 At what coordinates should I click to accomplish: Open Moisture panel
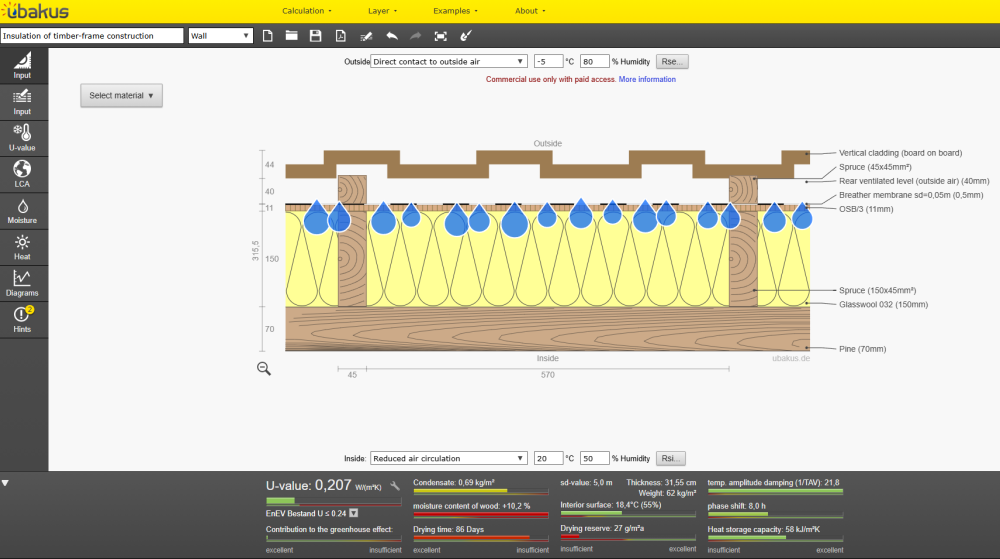tap(24, 211)
